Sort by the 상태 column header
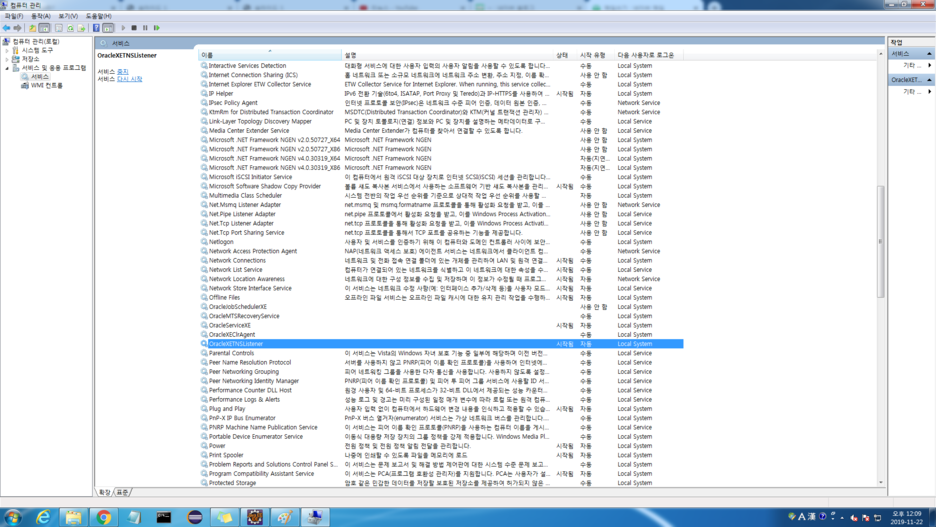Image resolution: width=936 pixels, height=527 pixels. point(565,55)
